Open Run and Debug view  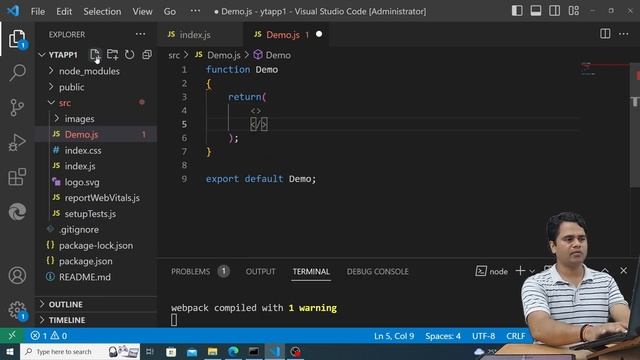[x=17, y=142]
